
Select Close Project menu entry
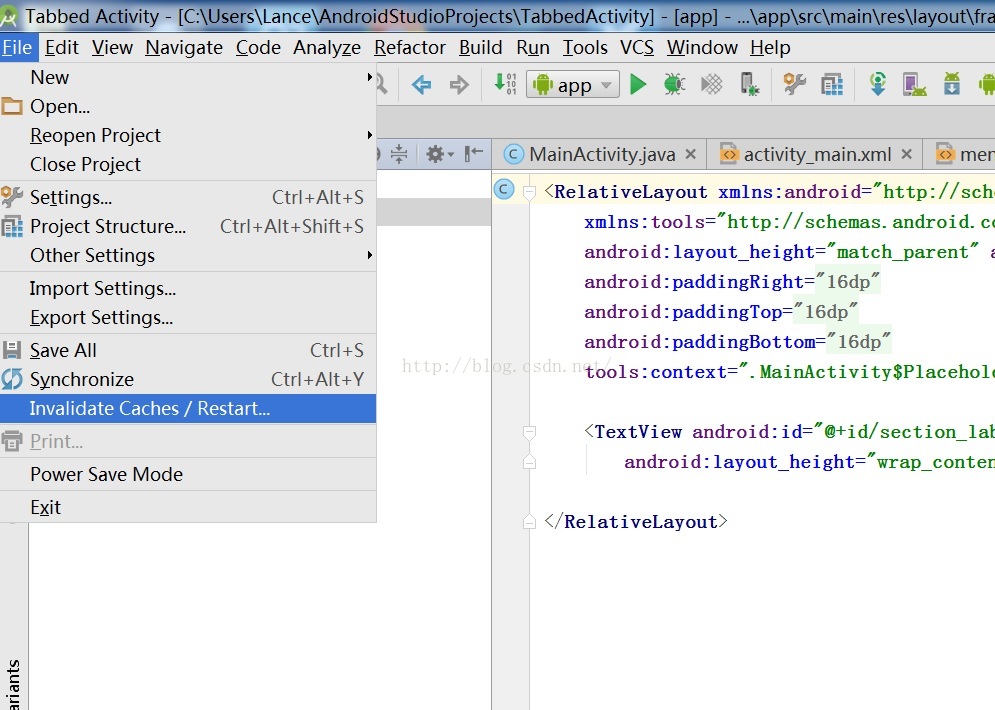(188, 164)
